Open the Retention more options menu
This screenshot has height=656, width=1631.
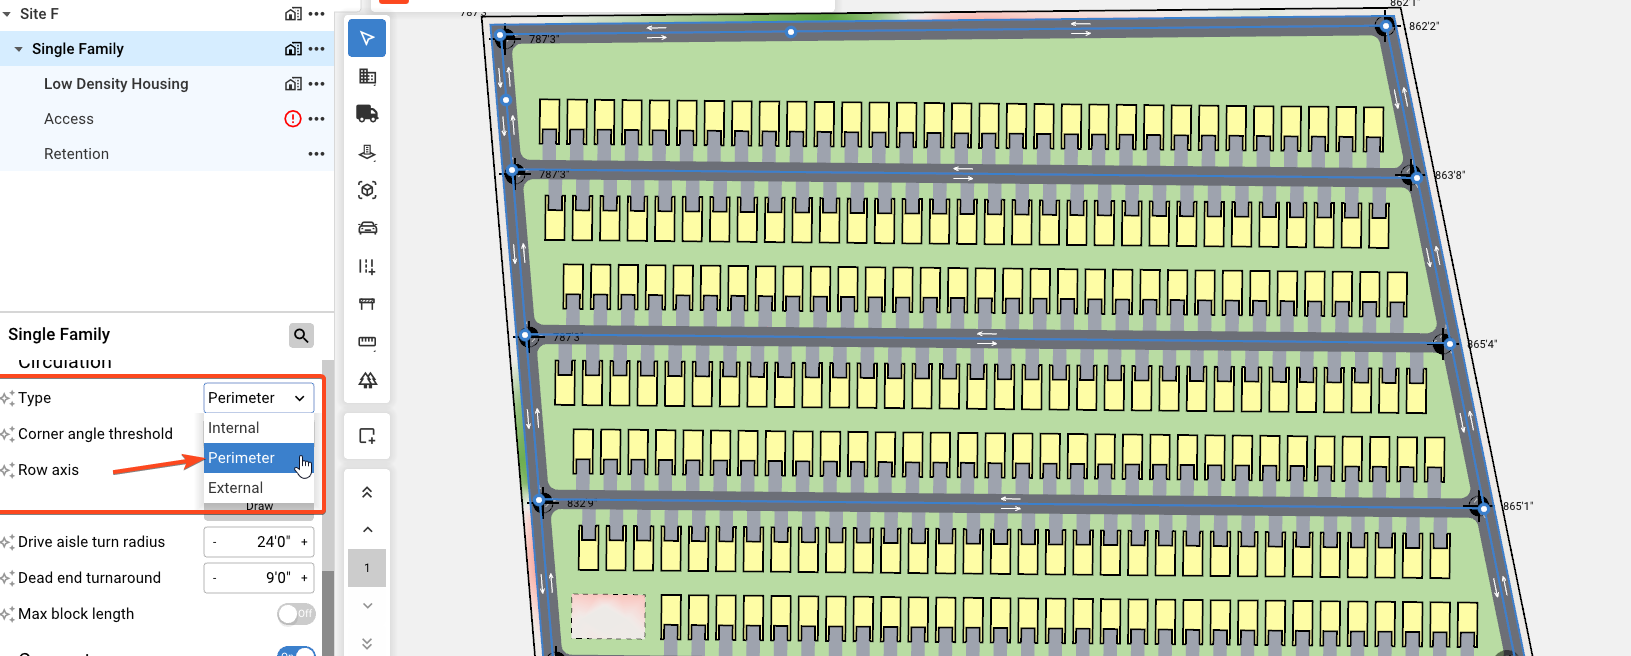click(x=316, y=154)
